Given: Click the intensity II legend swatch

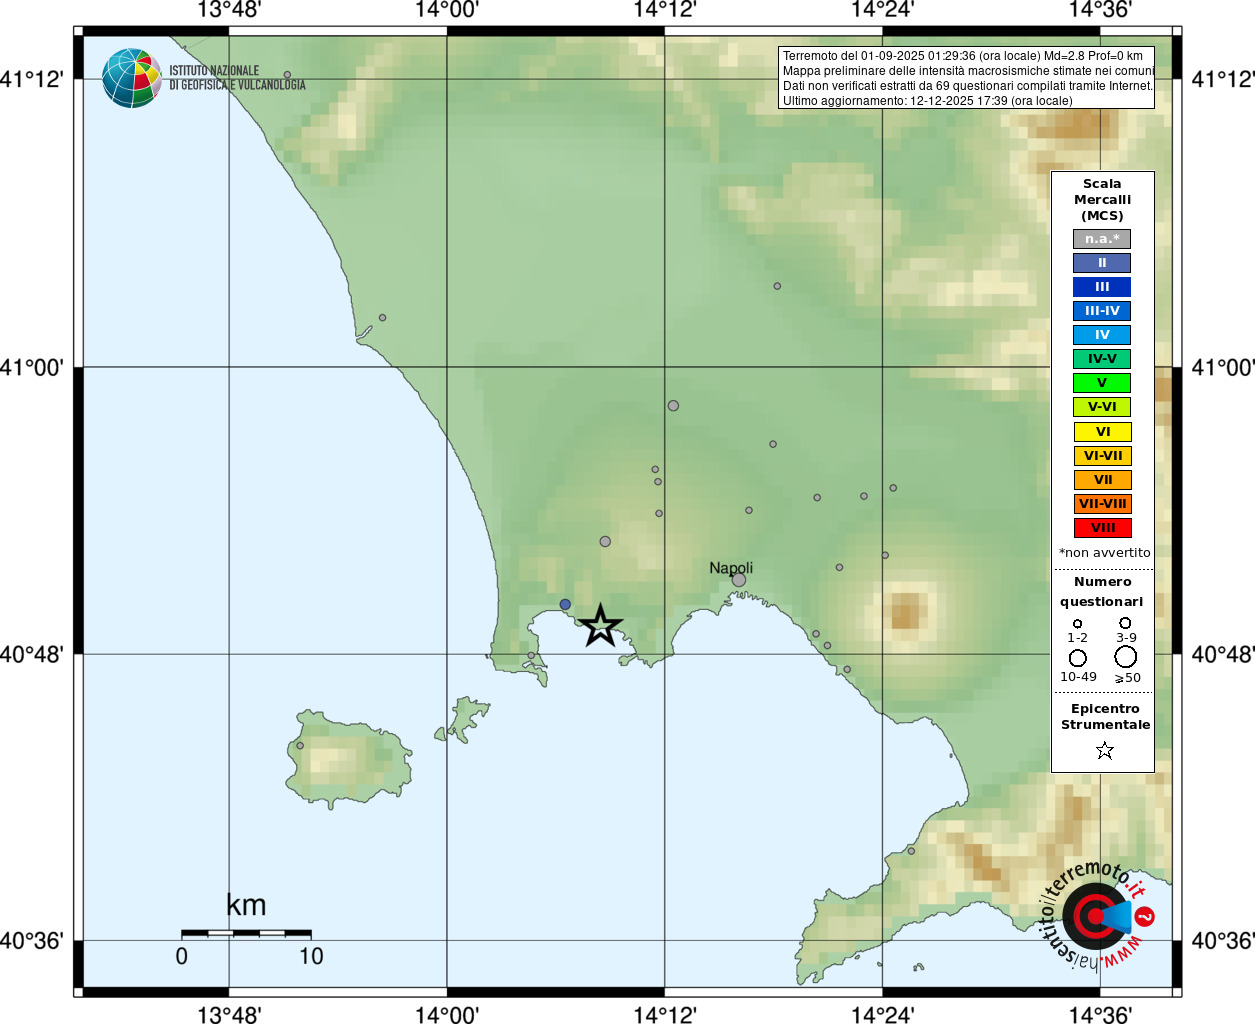Looking at the screenshot, I should pos(1102,263).
